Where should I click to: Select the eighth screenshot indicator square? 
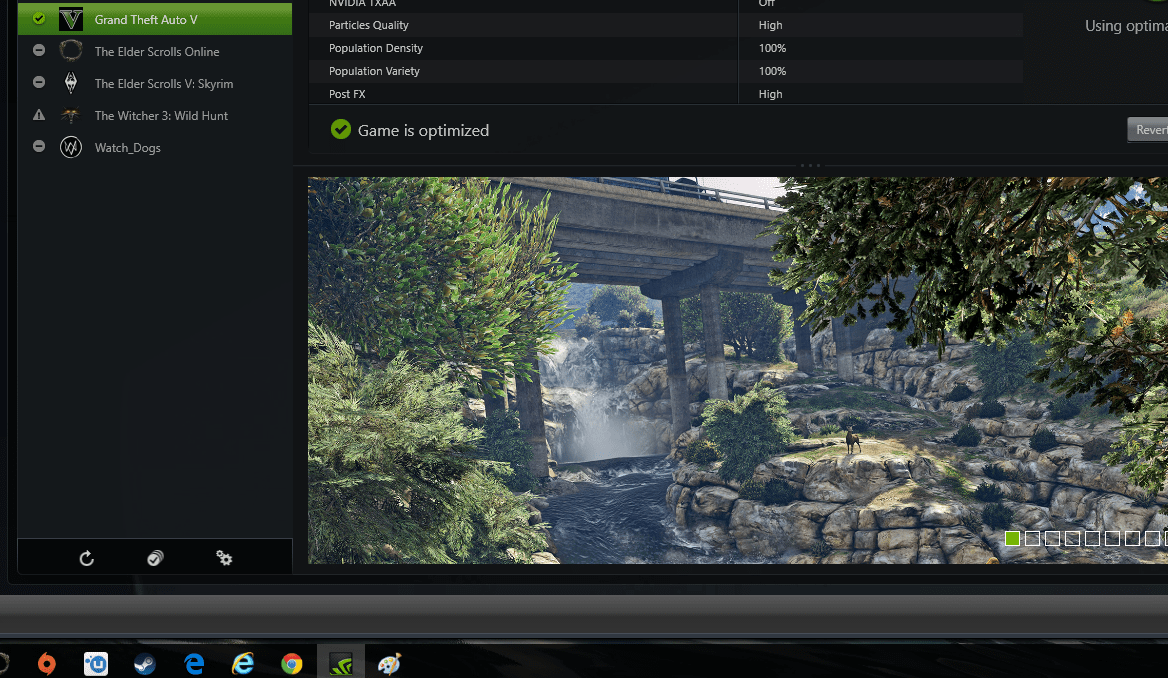tap(1152, 538)
